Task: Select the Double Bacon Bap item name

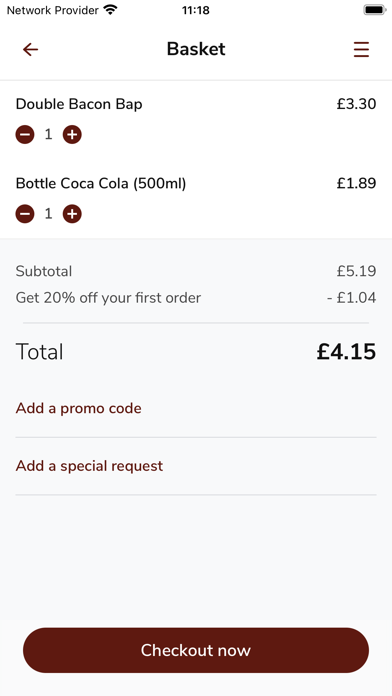Action: [x=79, y=104]
